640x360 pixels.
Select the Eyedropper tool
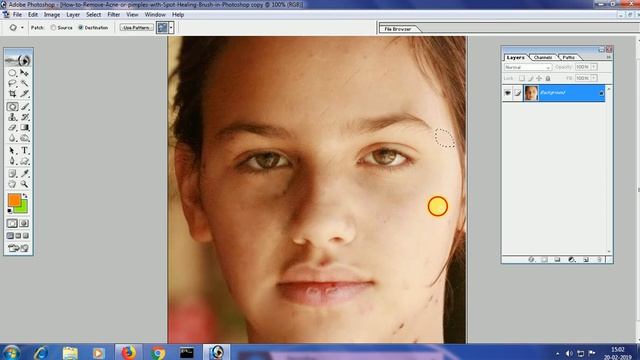click(24, 173)
